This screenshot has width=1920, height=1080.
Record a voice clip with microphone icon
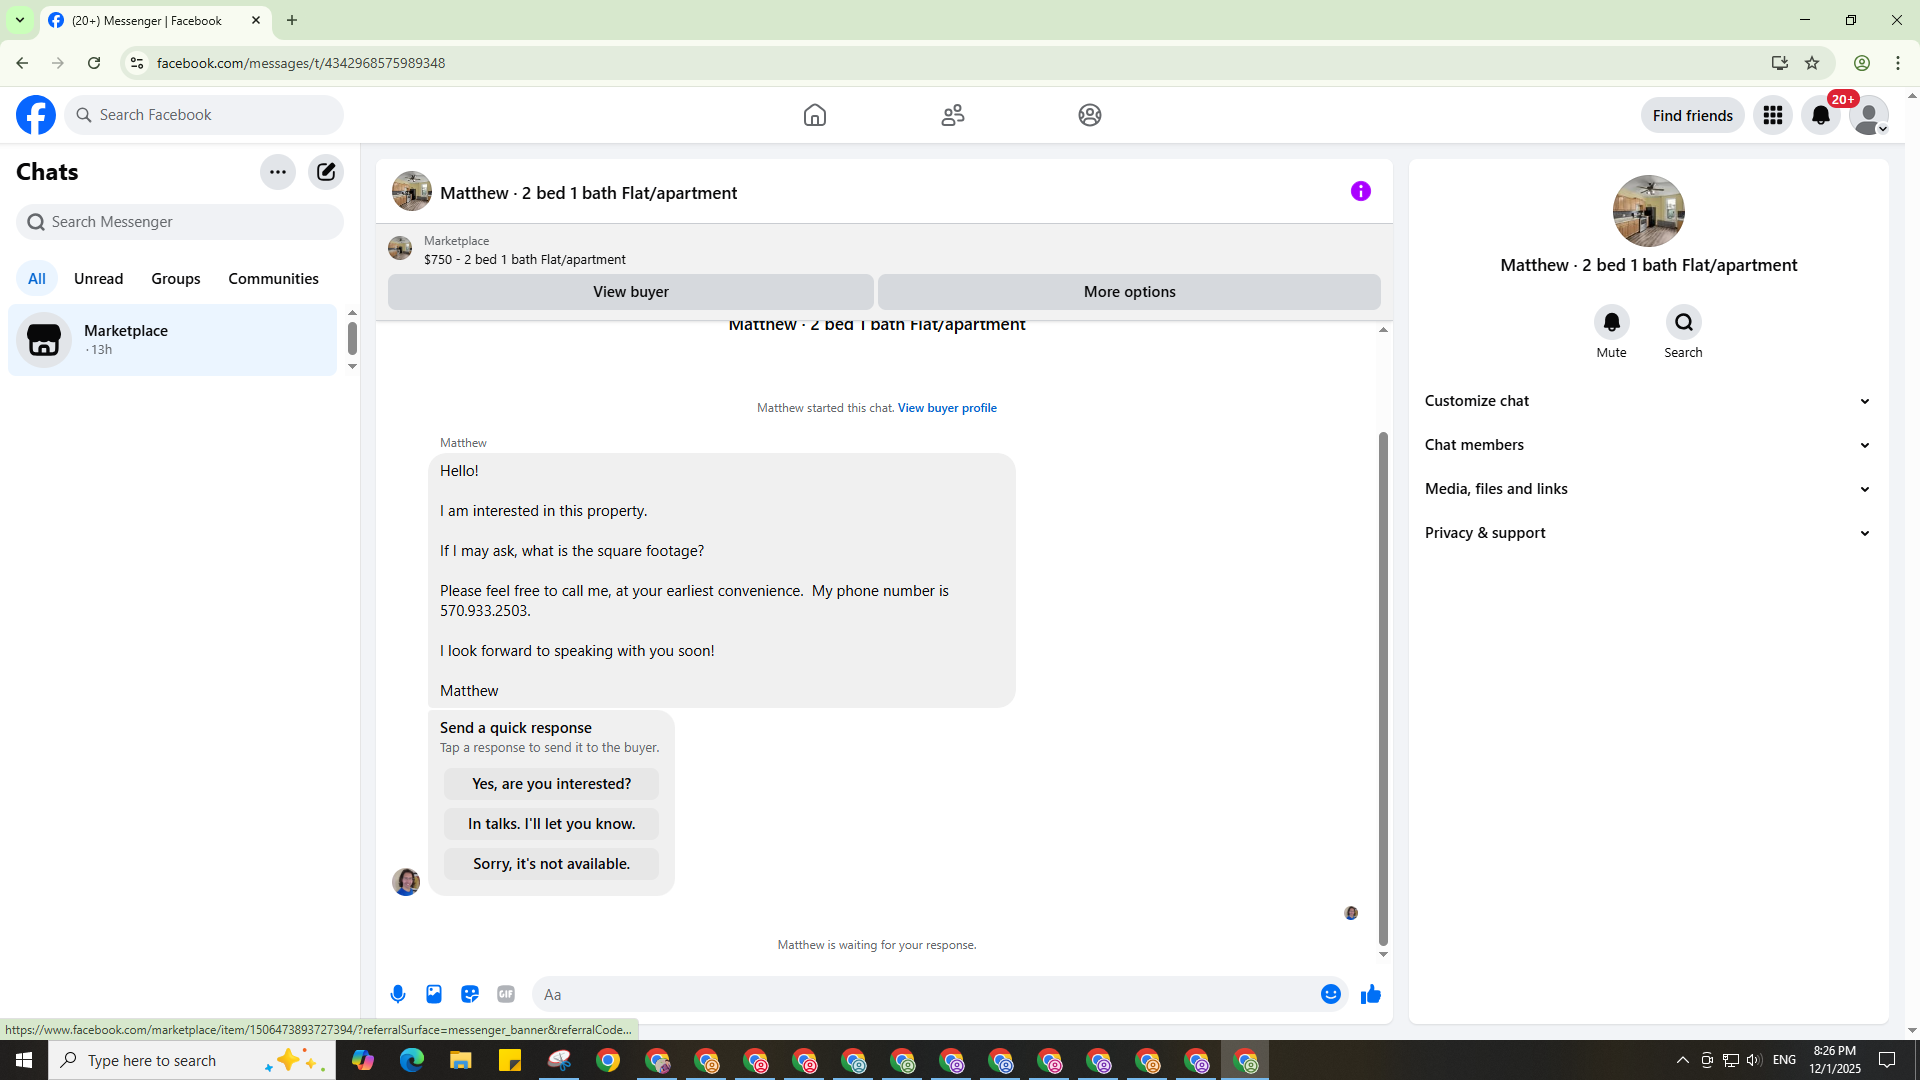[398, 994]
